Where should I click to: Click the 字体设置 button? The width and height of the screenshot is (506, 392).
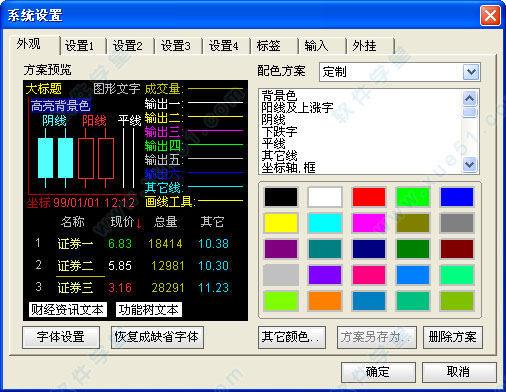[61, 337]
